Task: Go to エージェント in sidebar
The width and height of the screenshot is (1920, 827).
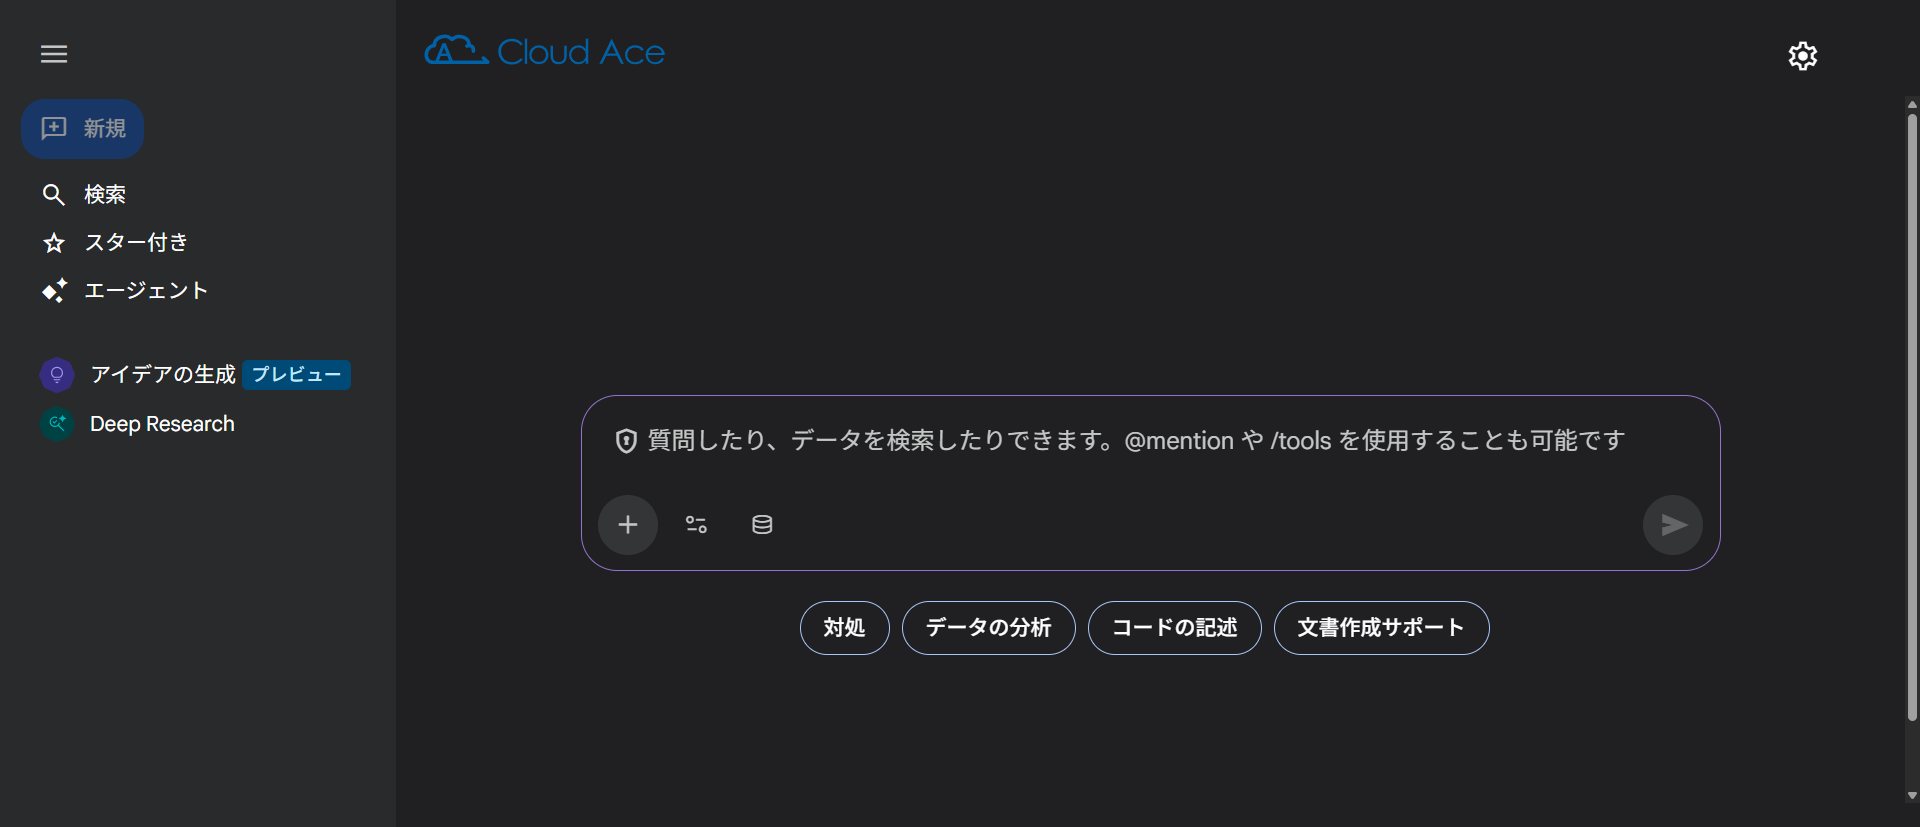Action: coord(145,290)
